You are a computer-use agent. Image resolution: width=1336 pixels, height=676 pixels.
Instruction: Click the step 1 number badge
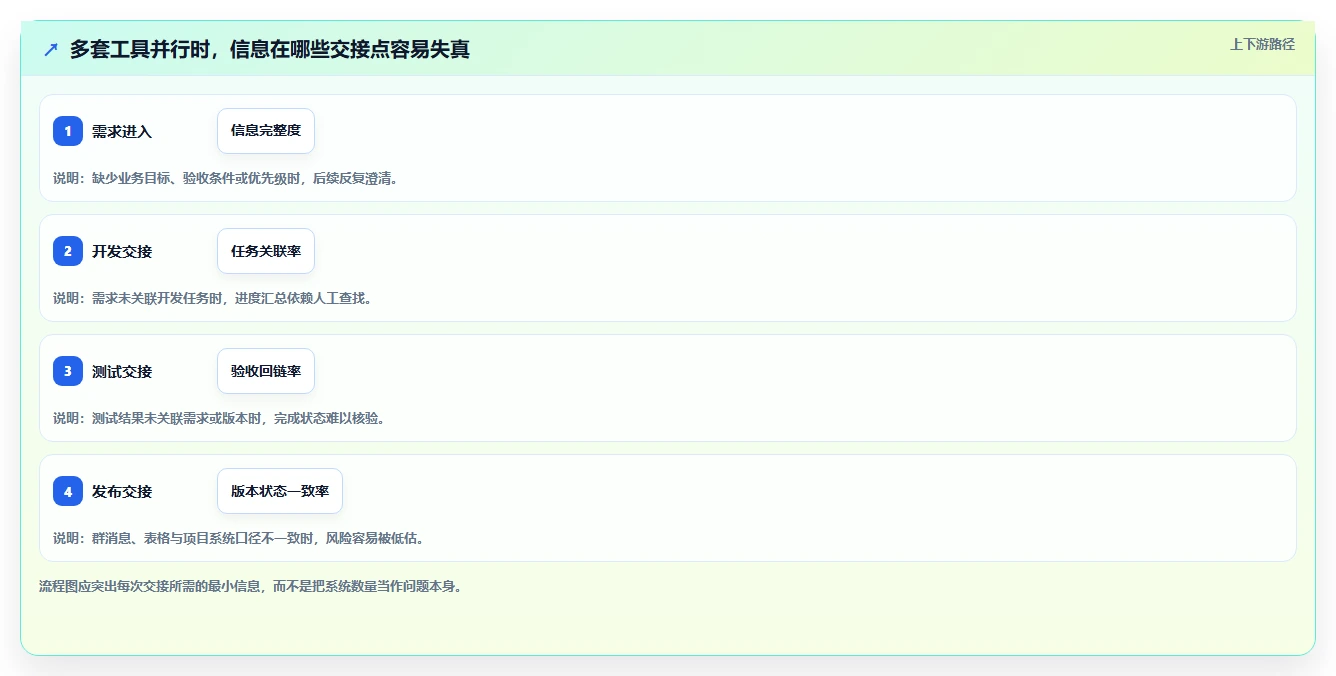(x=68, y=131)
